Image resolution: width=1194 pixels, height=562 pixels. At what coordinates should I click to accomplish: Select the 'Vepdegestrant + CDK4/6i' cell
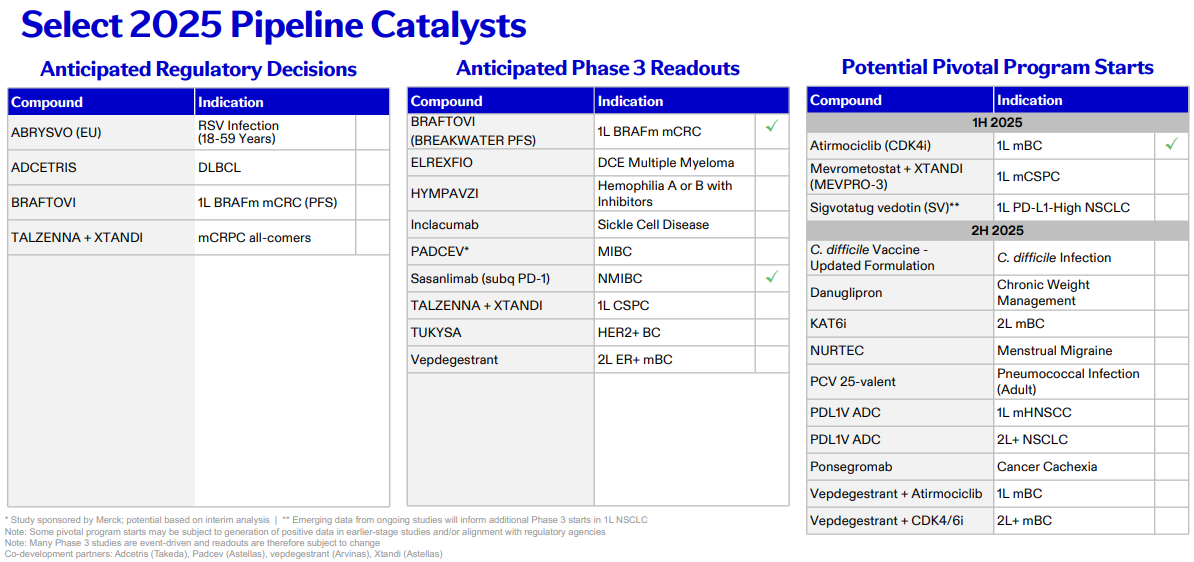900,521
